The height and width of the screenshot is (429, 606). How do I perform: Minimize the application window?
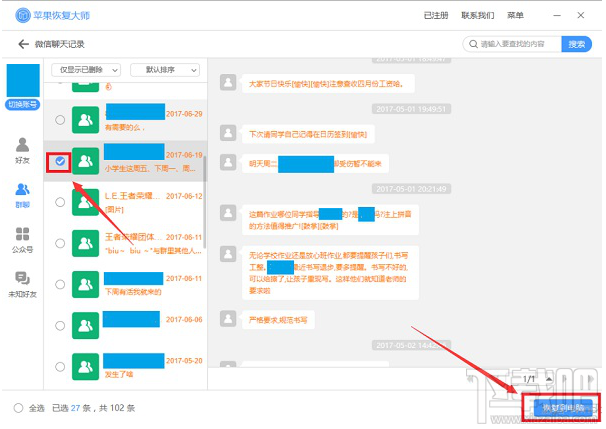point(557,15)
